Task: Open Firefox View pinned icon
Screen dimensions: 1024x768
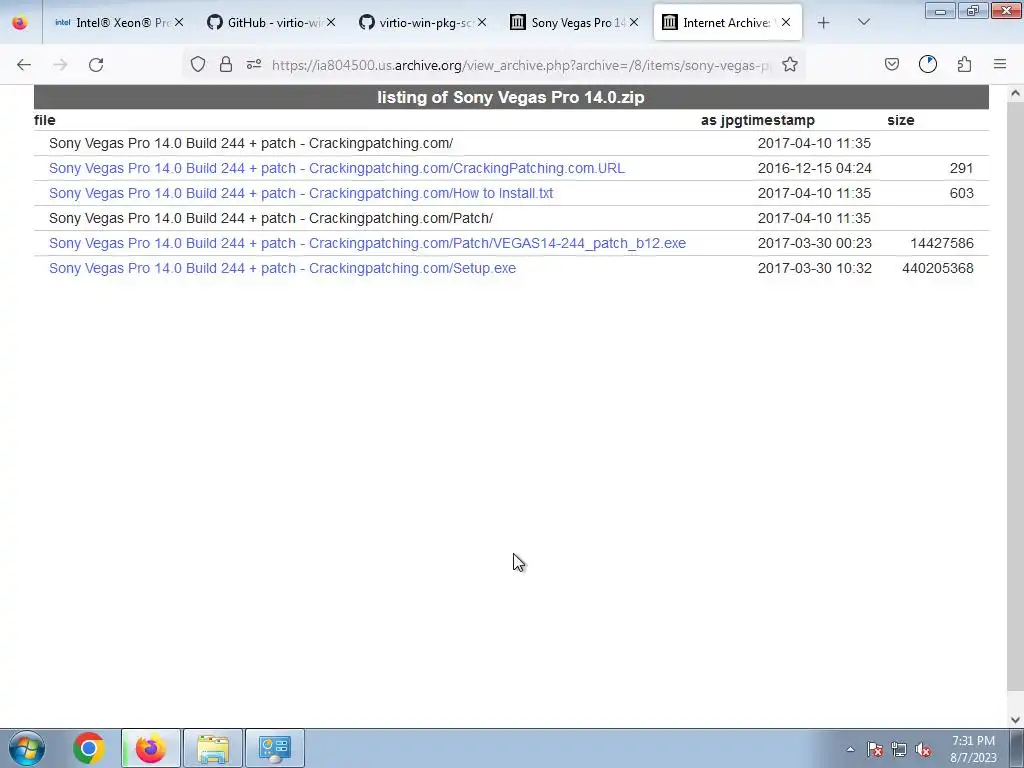Action: pyautogui.click(x=20, y=23)
